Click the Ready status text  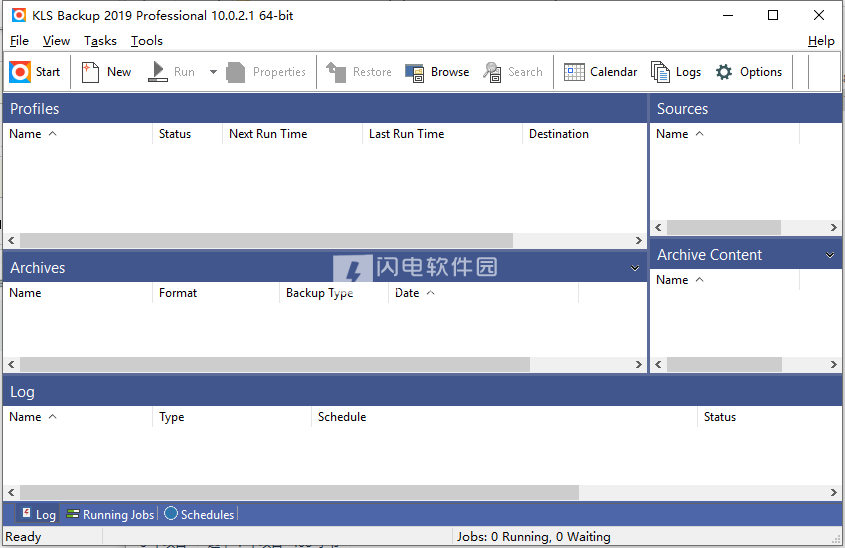(x=23, y=537)
